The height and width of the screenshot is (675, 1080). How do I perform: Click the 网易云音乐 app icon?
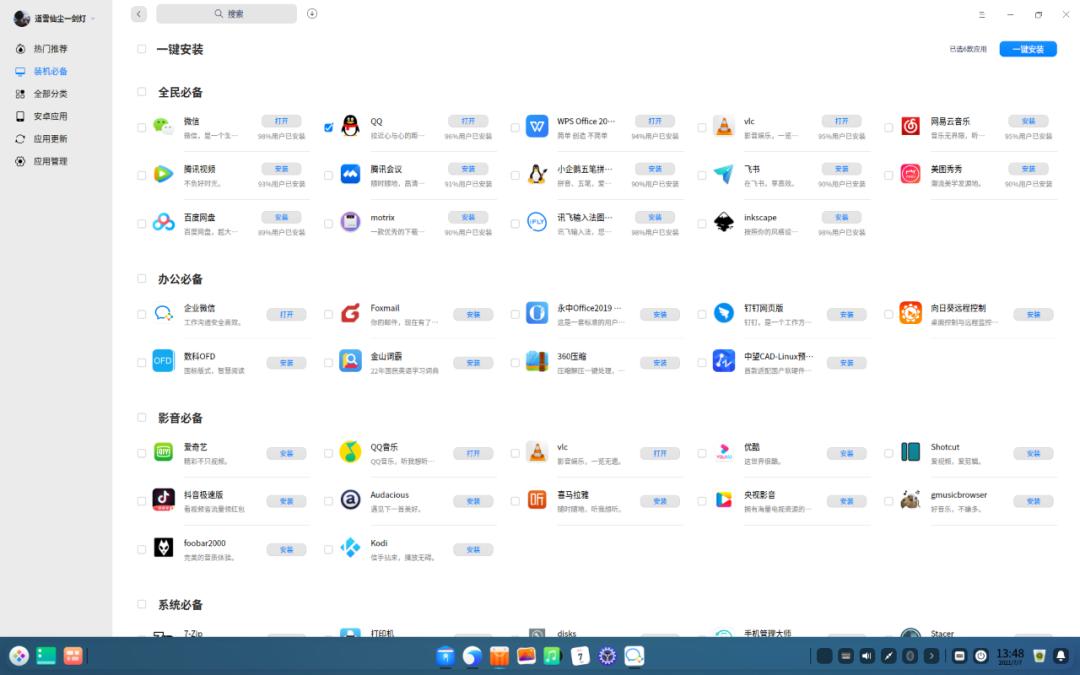pyautogui.click(x=910, y=126)
